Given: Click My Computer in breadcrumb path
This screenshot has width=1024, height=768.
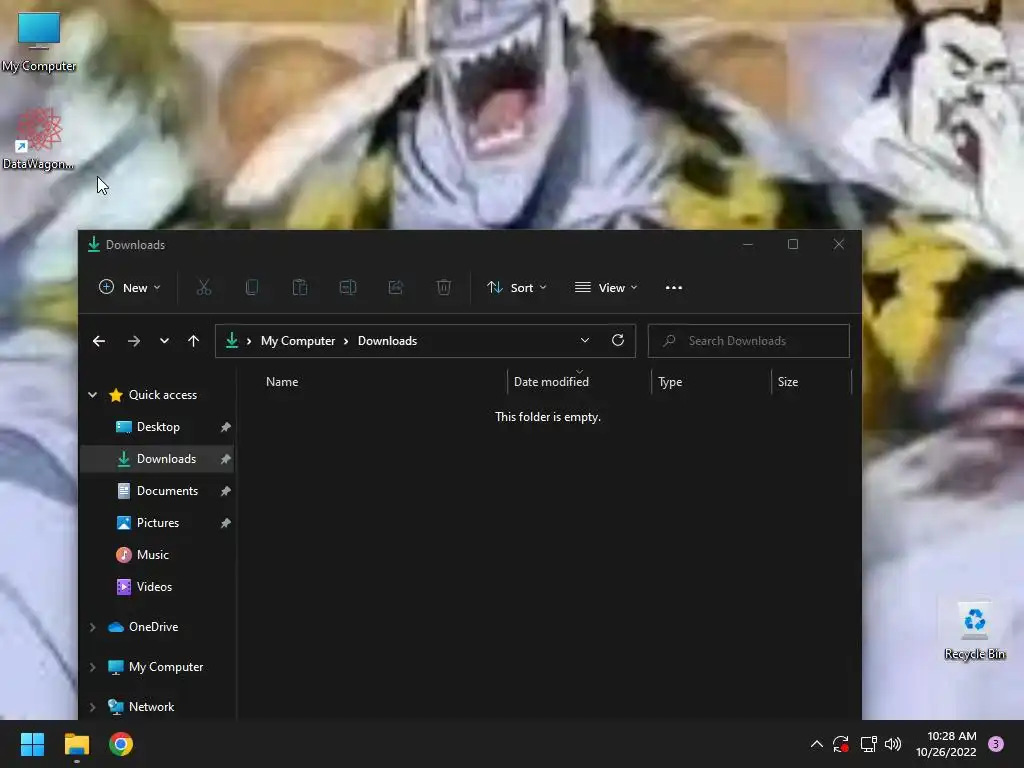Looking at the screenshot, I should 298,341.
